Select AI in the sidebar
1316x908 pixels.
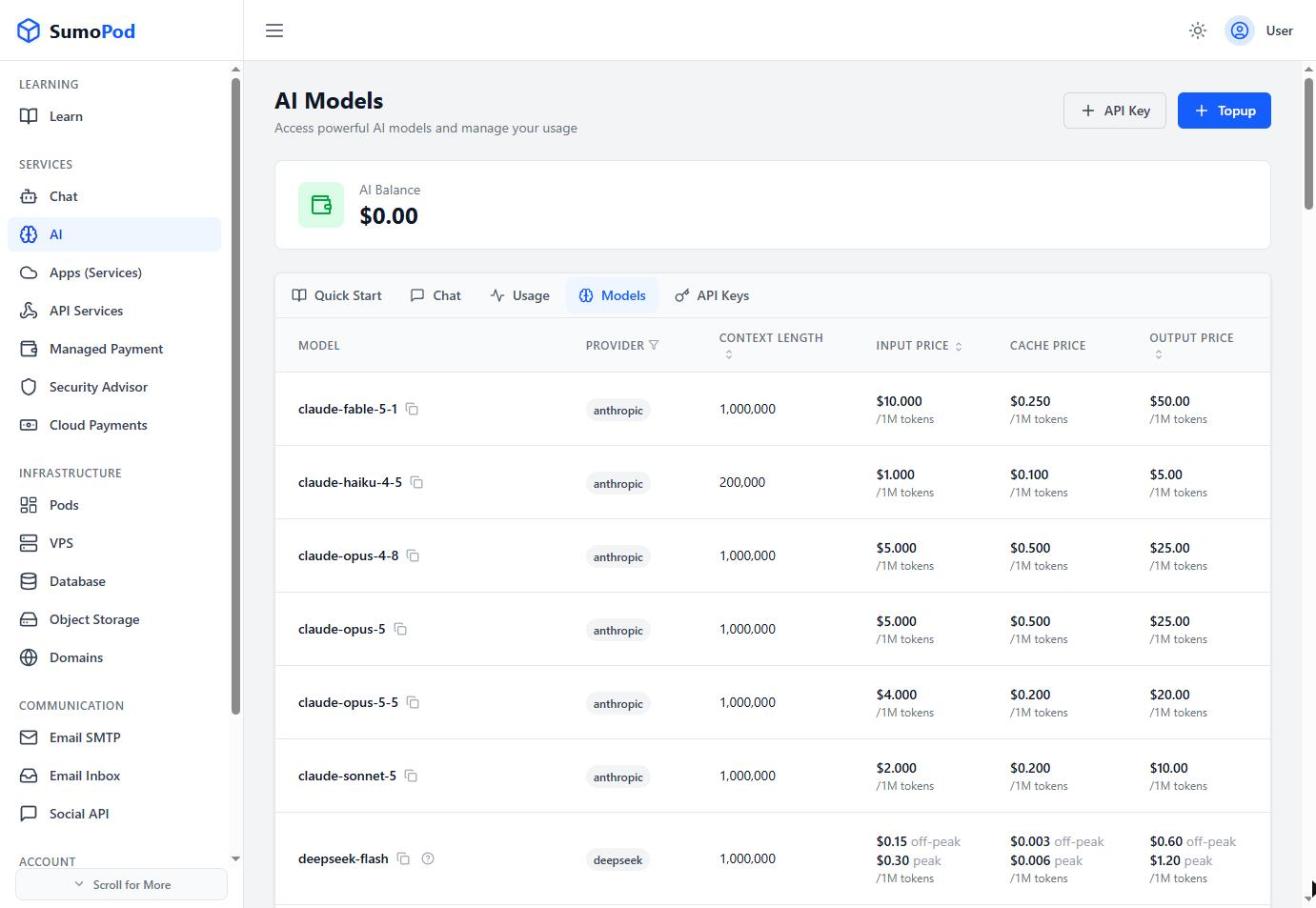tap(114, 235)
